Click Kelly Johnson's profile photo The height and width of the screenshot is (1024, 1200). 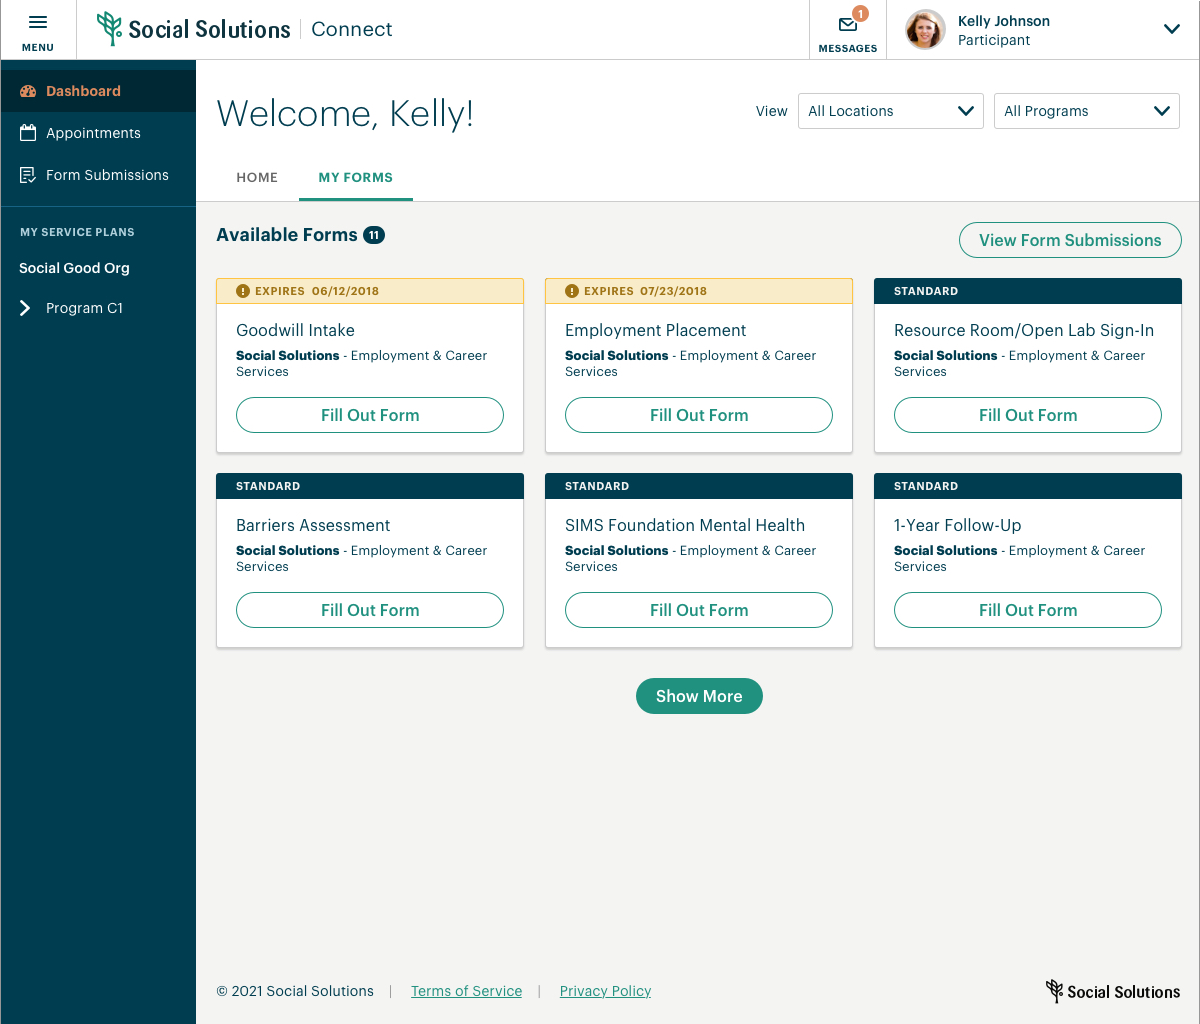coord(925,30)
